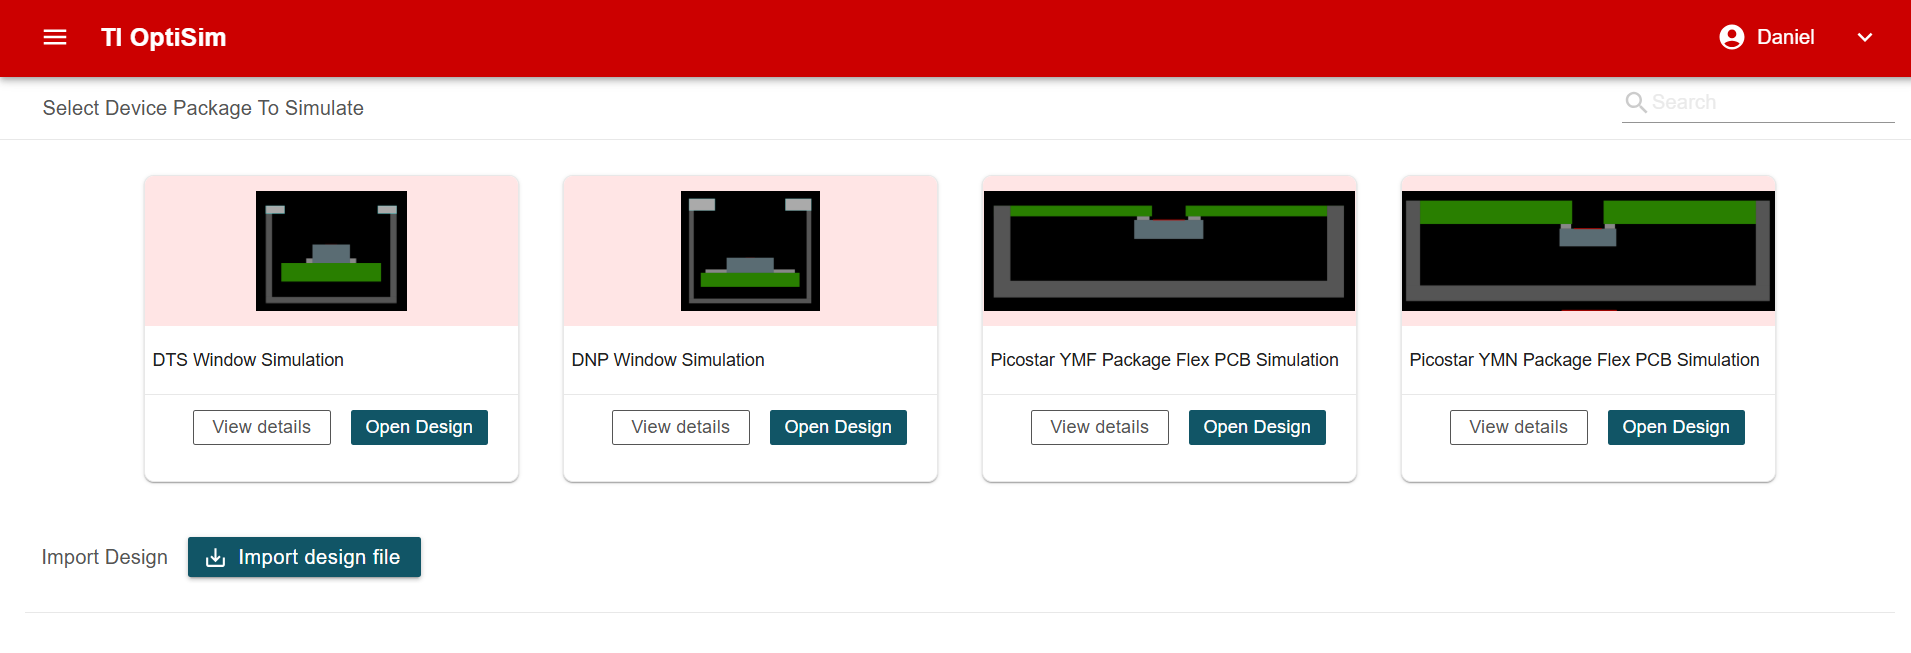Viewport: 1911px width, 653px height.
Task: Click the Import design file button
Action: (x=304, y=557)
